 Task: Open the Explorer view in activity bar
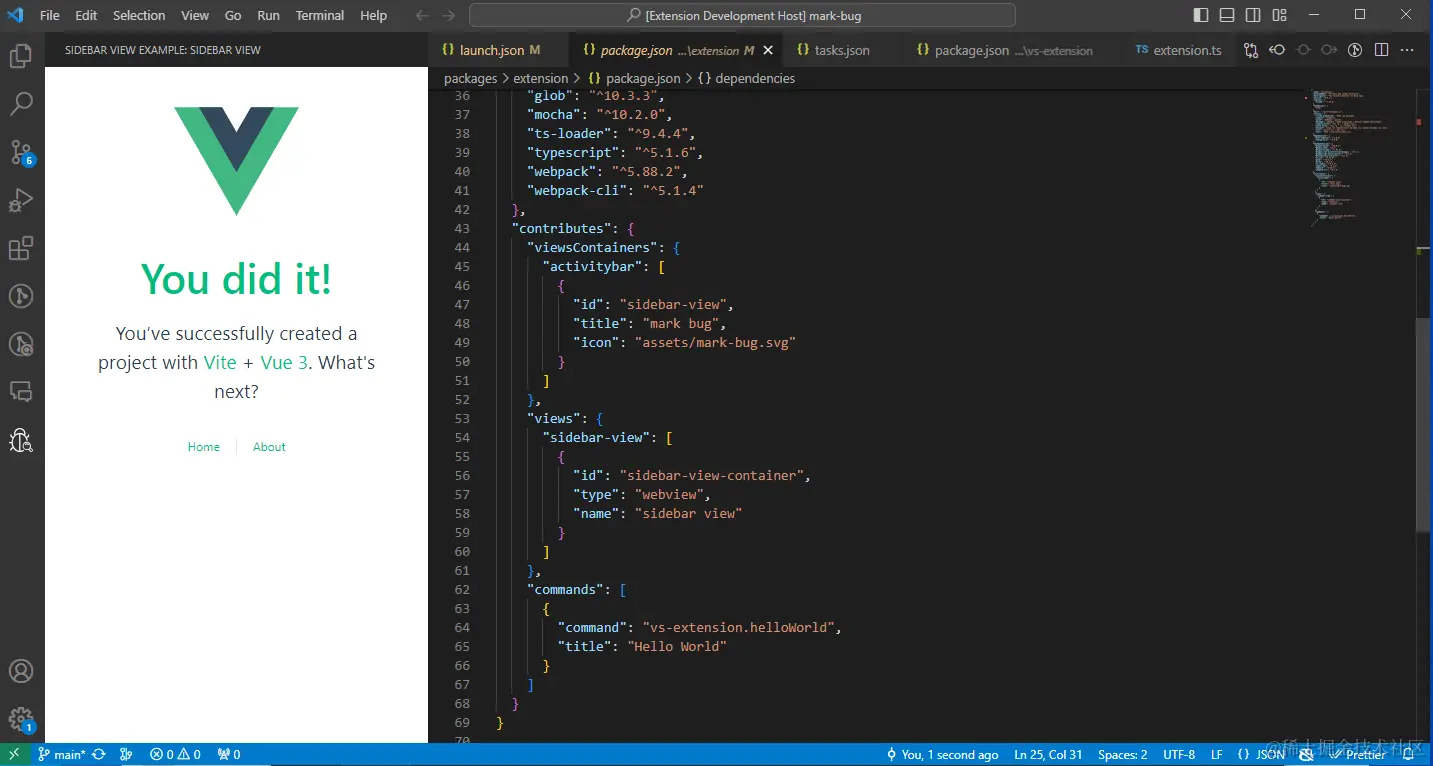click(x=21, y=56)
